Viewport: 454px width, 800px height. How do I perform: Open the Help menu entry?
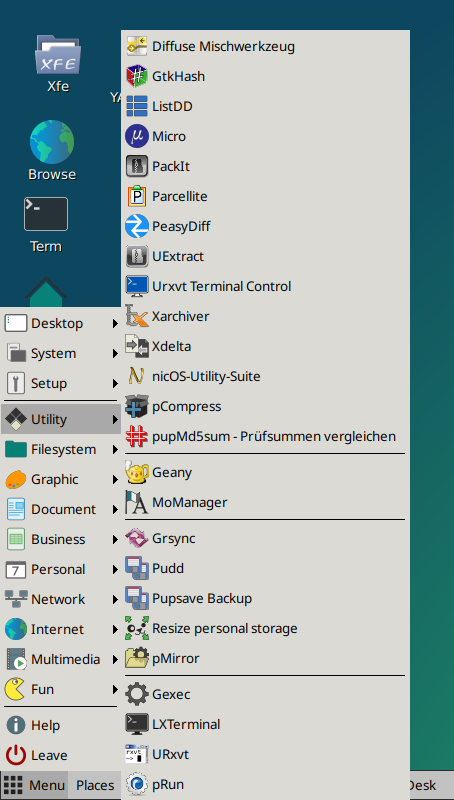tap(61, 725)
